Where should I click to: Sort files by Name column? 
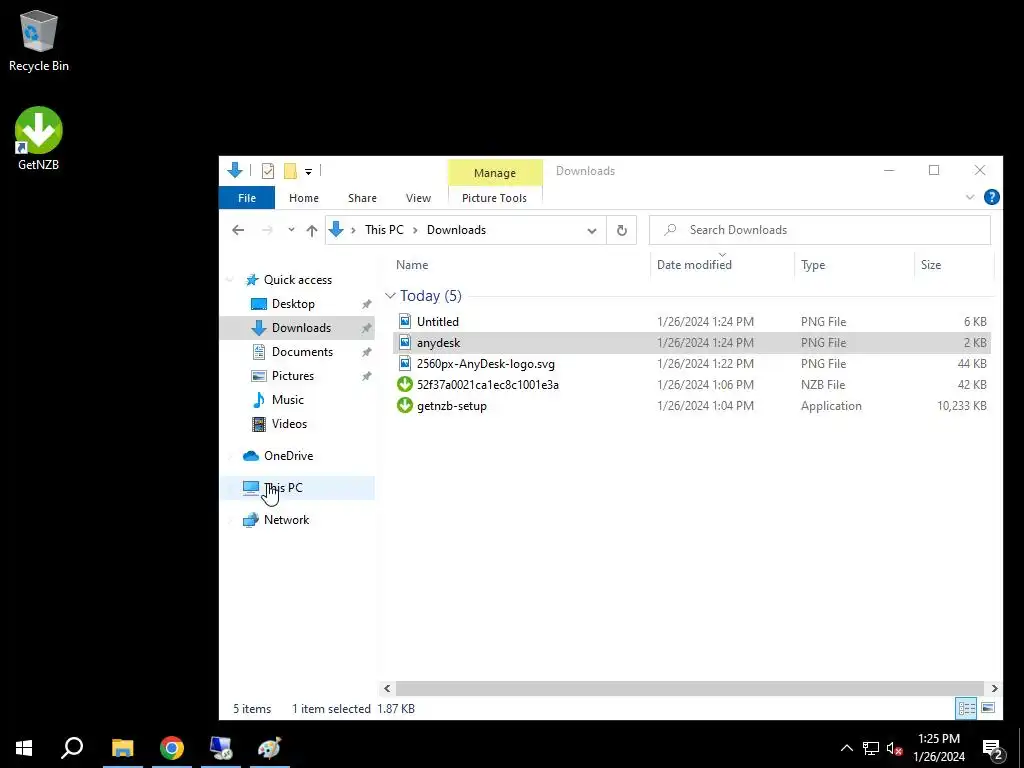tap(412, 264)
